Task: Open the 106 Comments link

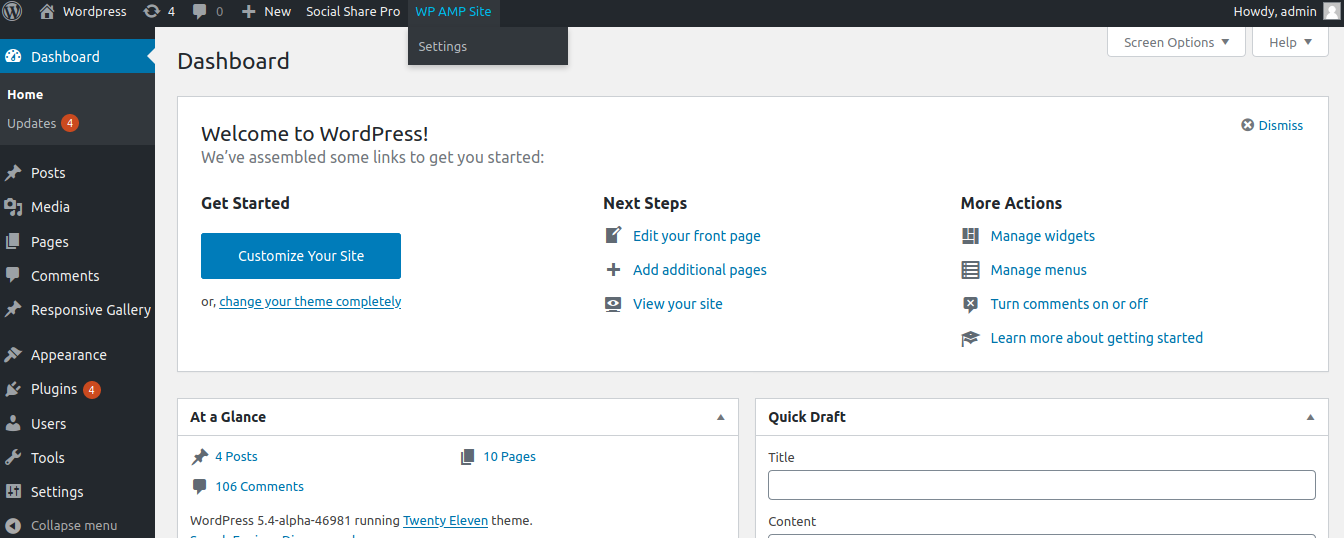Action: [259, 487]
